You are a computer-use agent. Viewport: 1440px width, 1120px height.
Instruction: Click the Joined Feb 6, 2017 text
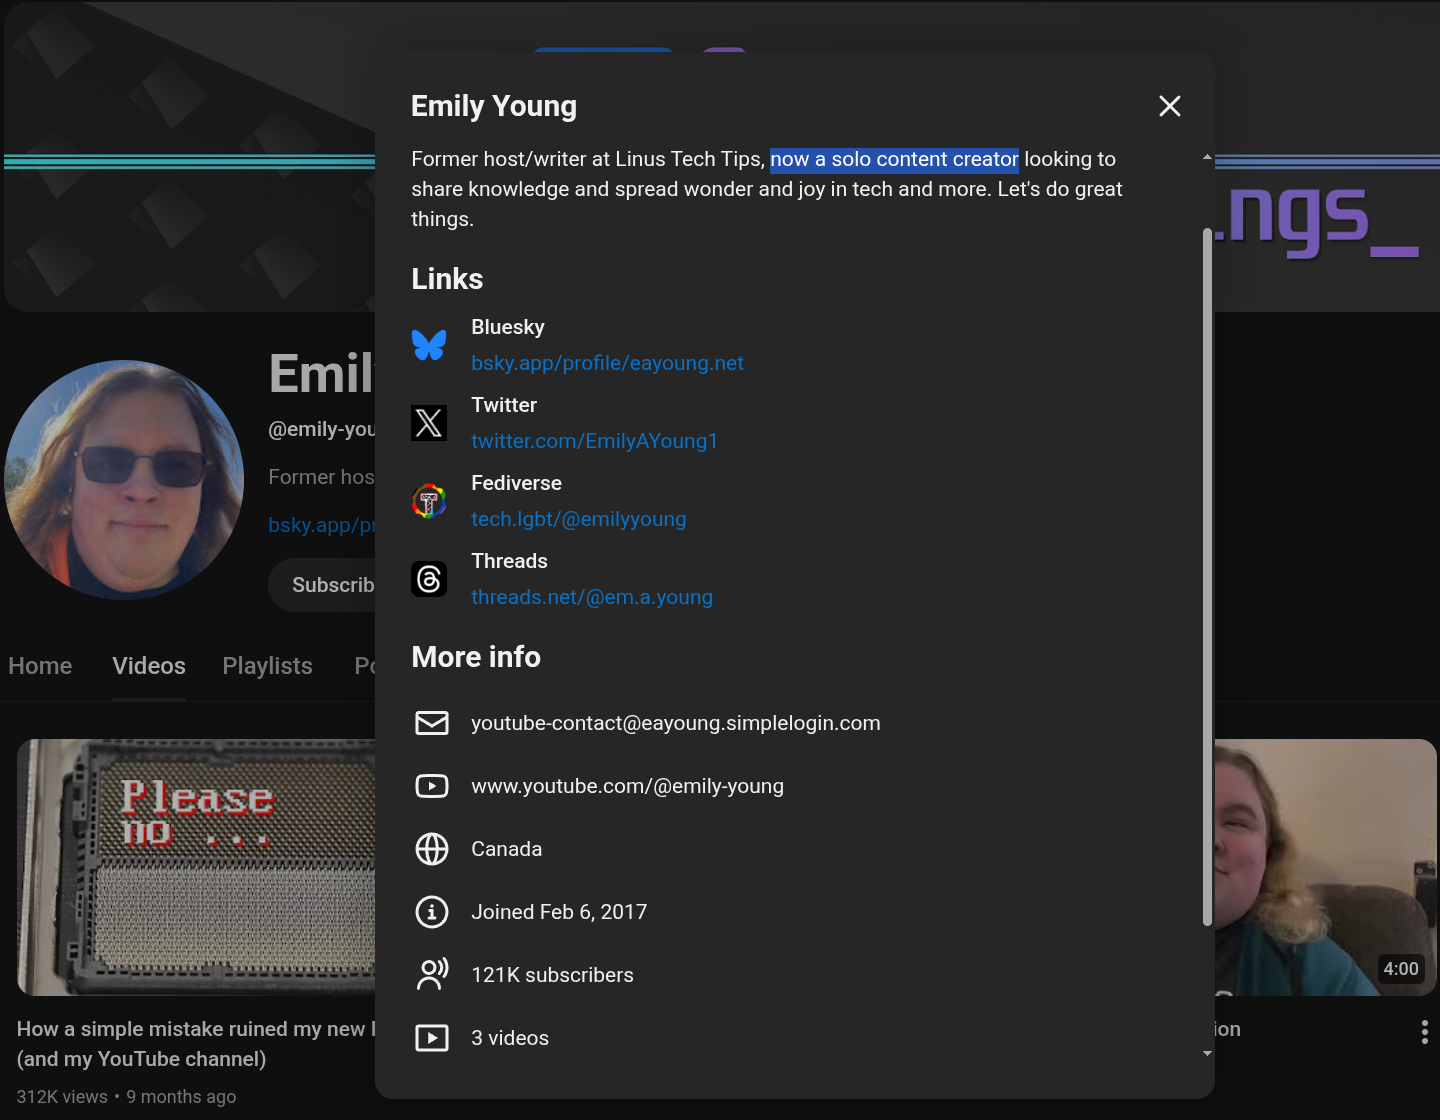(559, 912)
